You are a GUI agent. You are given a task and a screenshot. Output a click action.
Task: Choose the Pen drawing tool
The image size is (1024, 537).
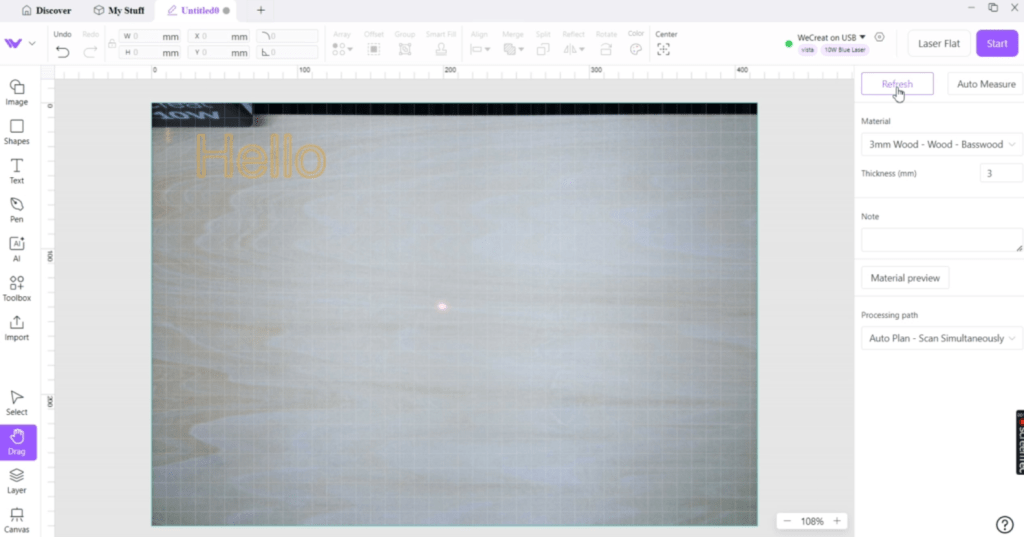17,209
